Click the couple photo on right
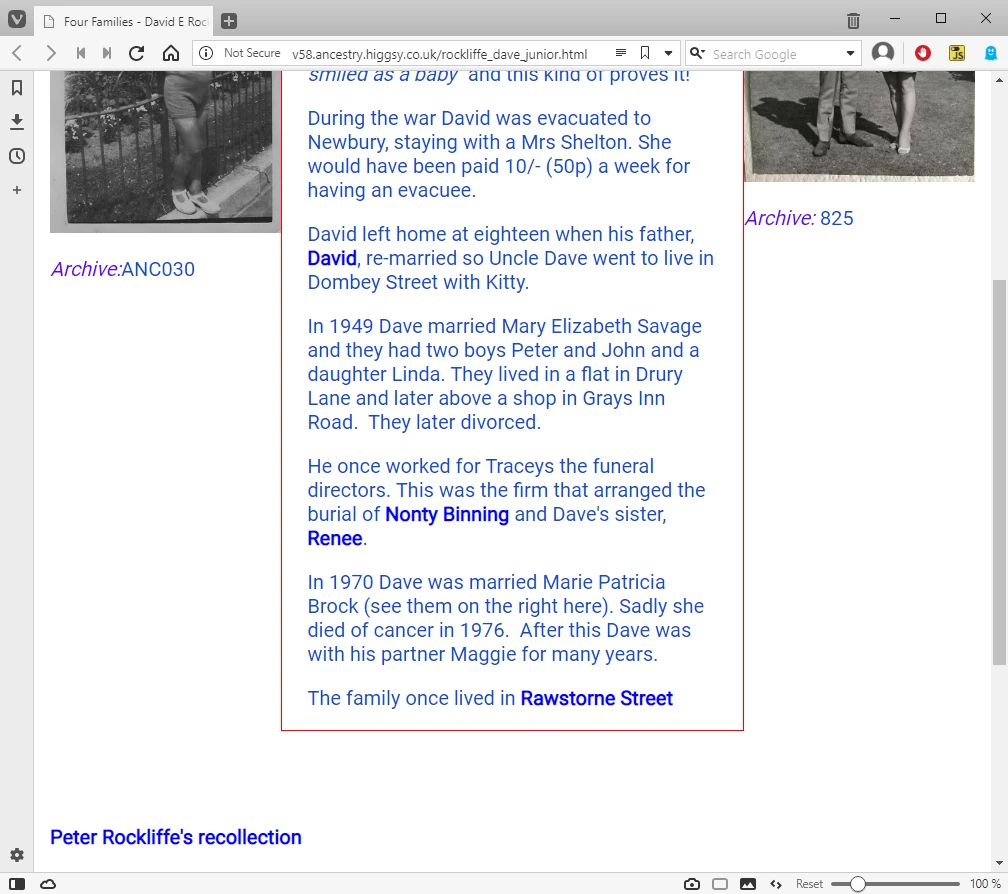 pyautogui.click(x=860, y=126)
